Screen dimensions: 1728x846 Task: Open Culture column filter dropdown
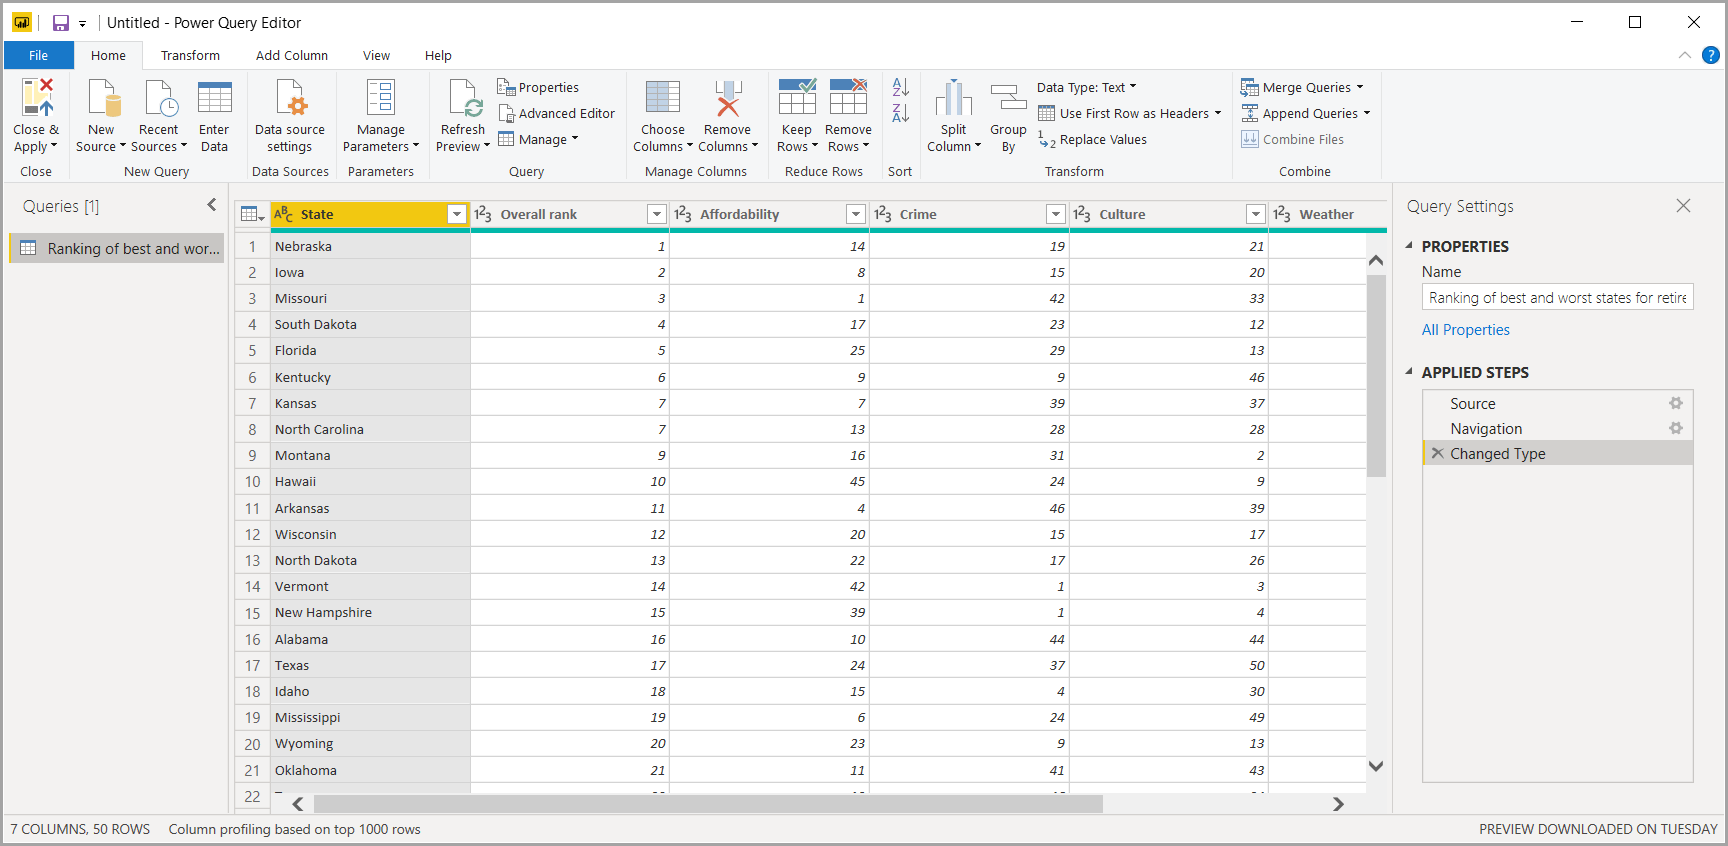point(1256,214)
